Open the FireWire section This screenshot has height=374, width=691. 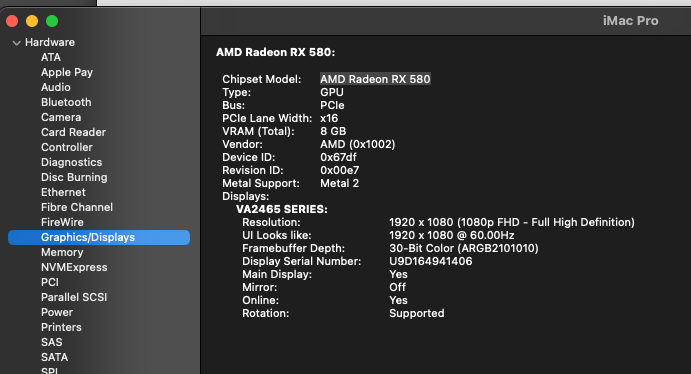tap(62, 222)
